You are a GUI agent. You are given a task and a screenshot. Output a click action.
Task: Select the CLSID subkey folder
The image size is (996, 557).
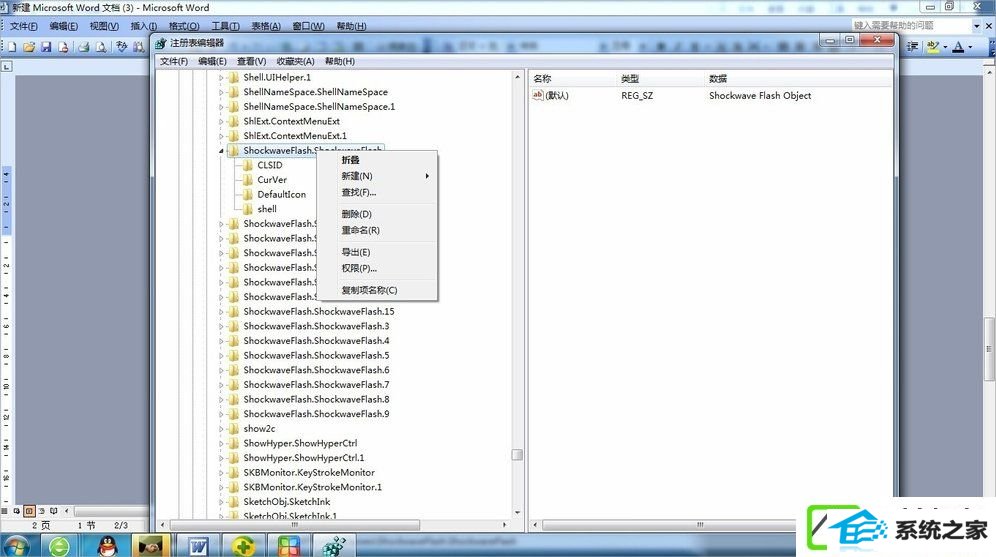click(x=262, y=165)
